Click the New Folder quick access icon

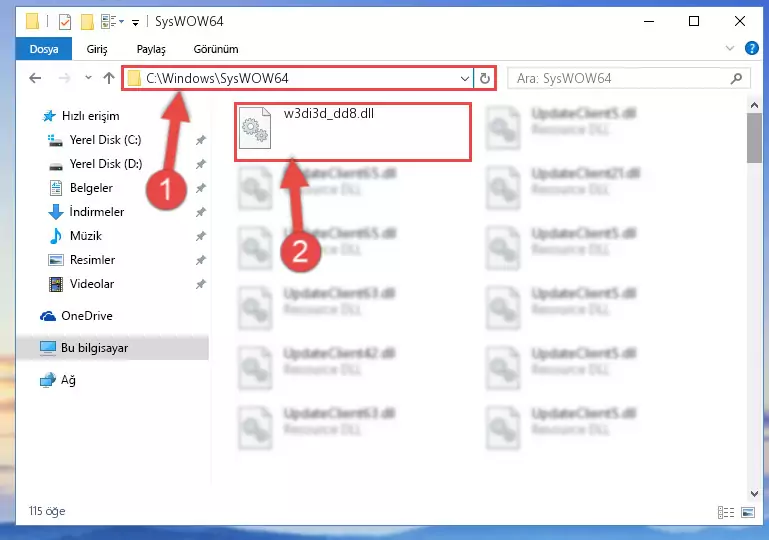87,22
